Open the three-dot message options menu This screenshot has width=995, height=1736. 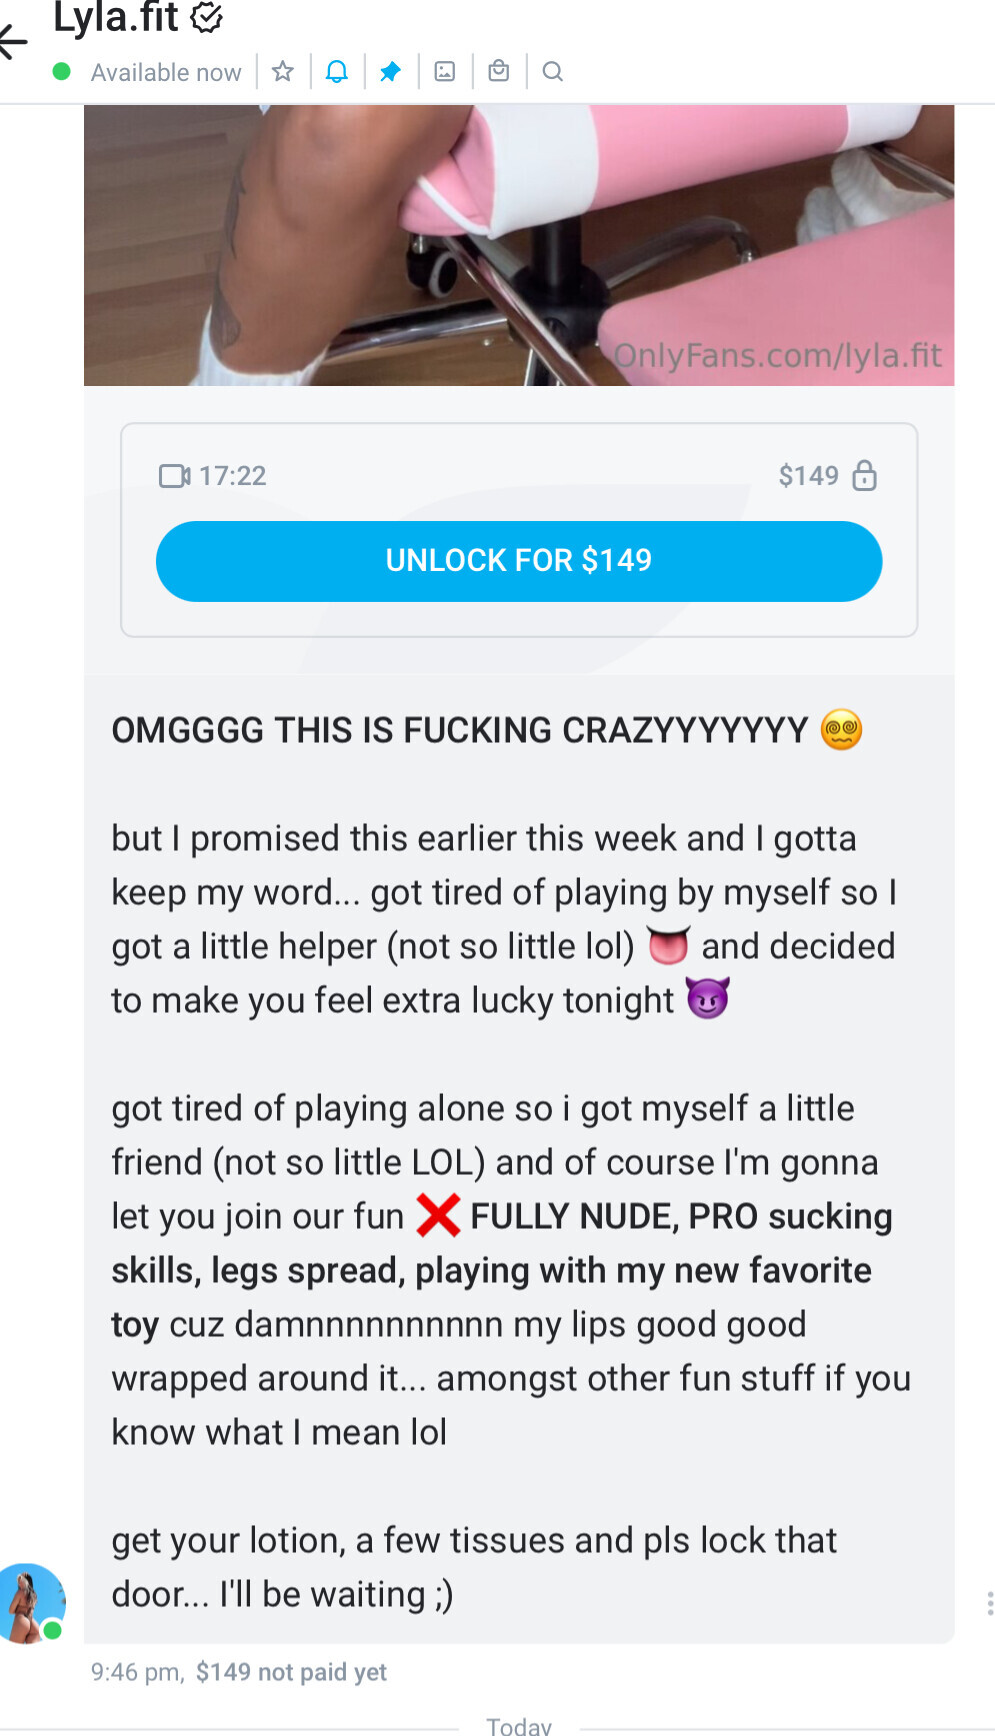click(989, 1603)
